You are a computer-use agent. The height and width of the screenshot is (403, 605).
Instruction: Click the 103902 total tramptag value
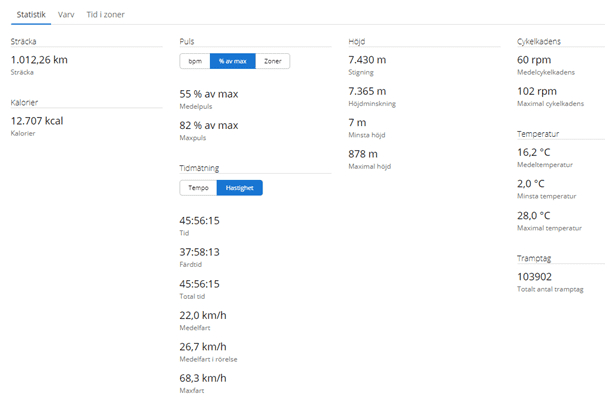[x=536, y=277]
